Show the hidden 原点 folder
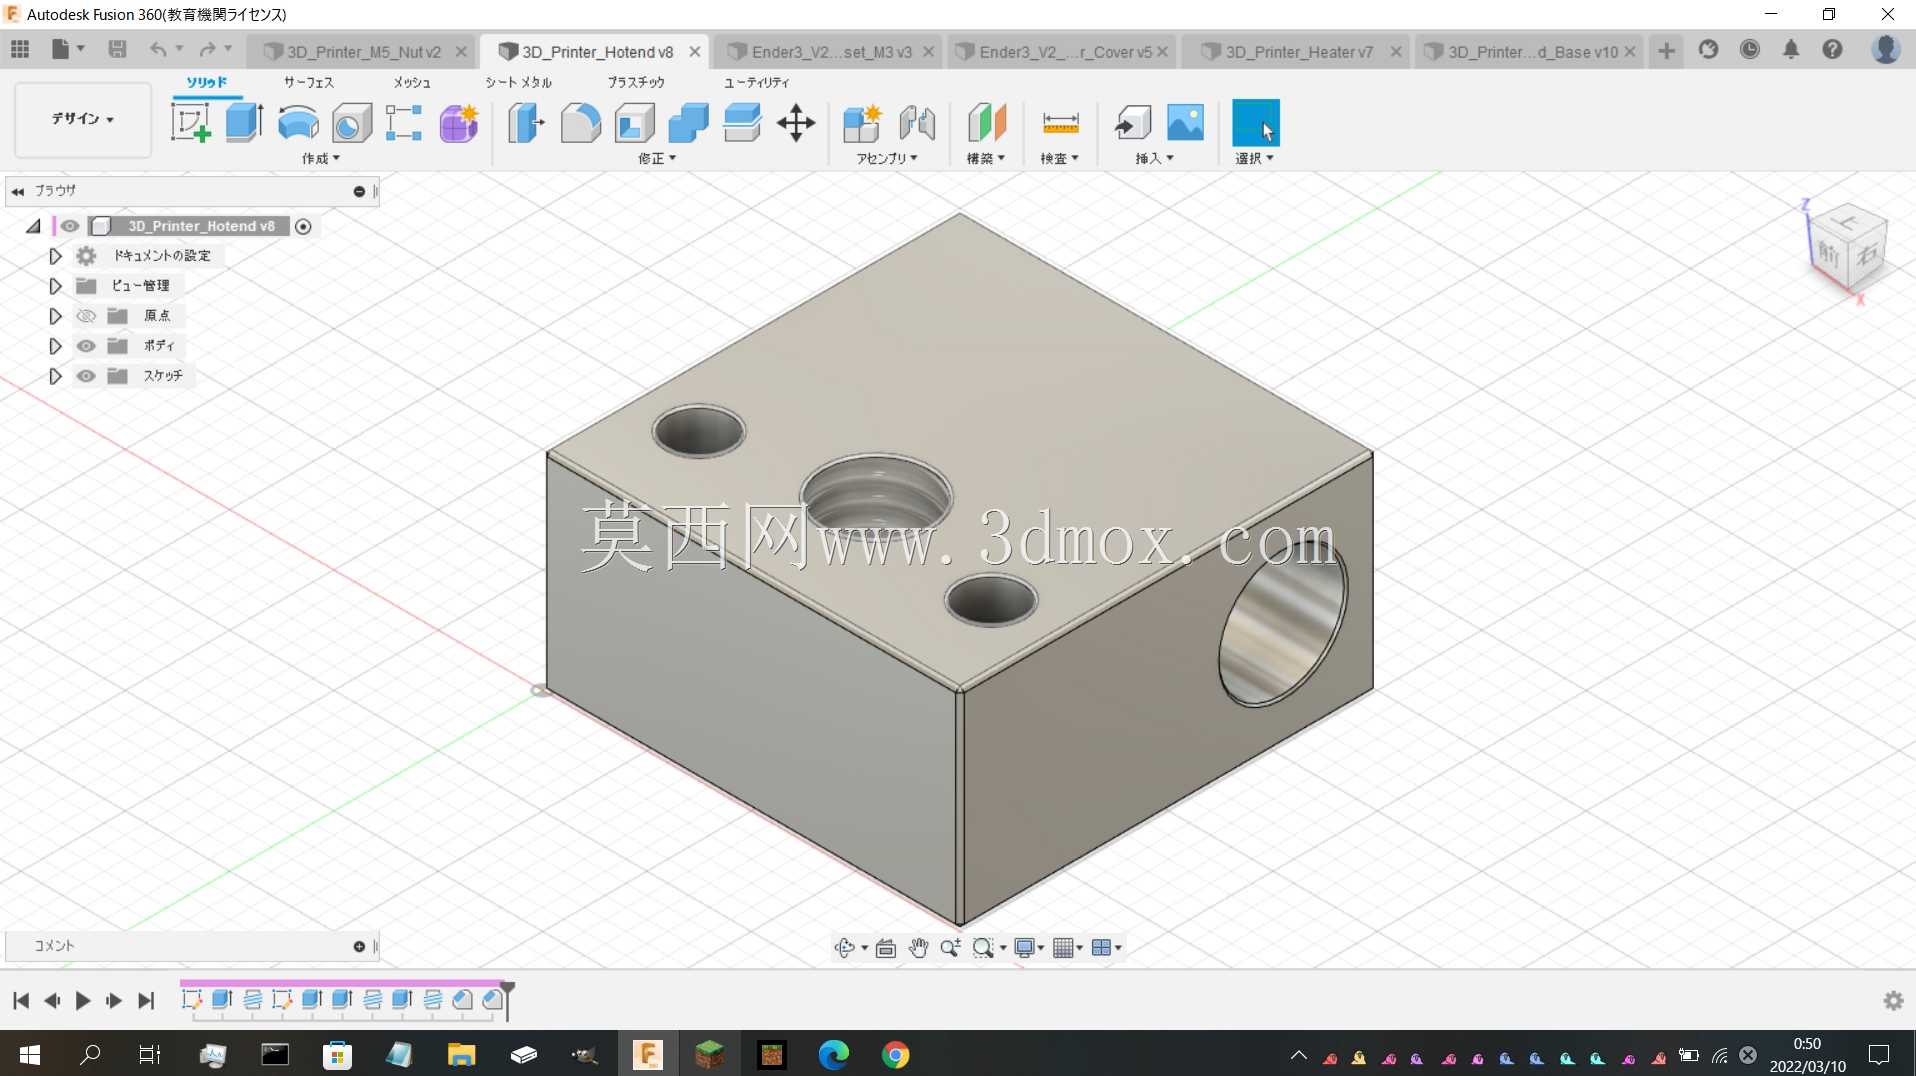The image size is (1916, 1076). click(86, 316)
